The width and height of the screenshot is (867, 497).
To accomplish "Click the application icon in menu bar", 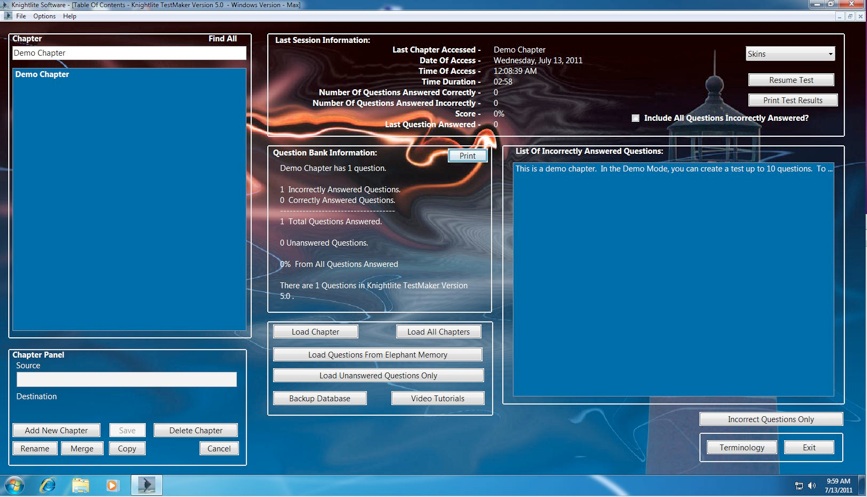I will pyautogui.click(x=7, y=16).
